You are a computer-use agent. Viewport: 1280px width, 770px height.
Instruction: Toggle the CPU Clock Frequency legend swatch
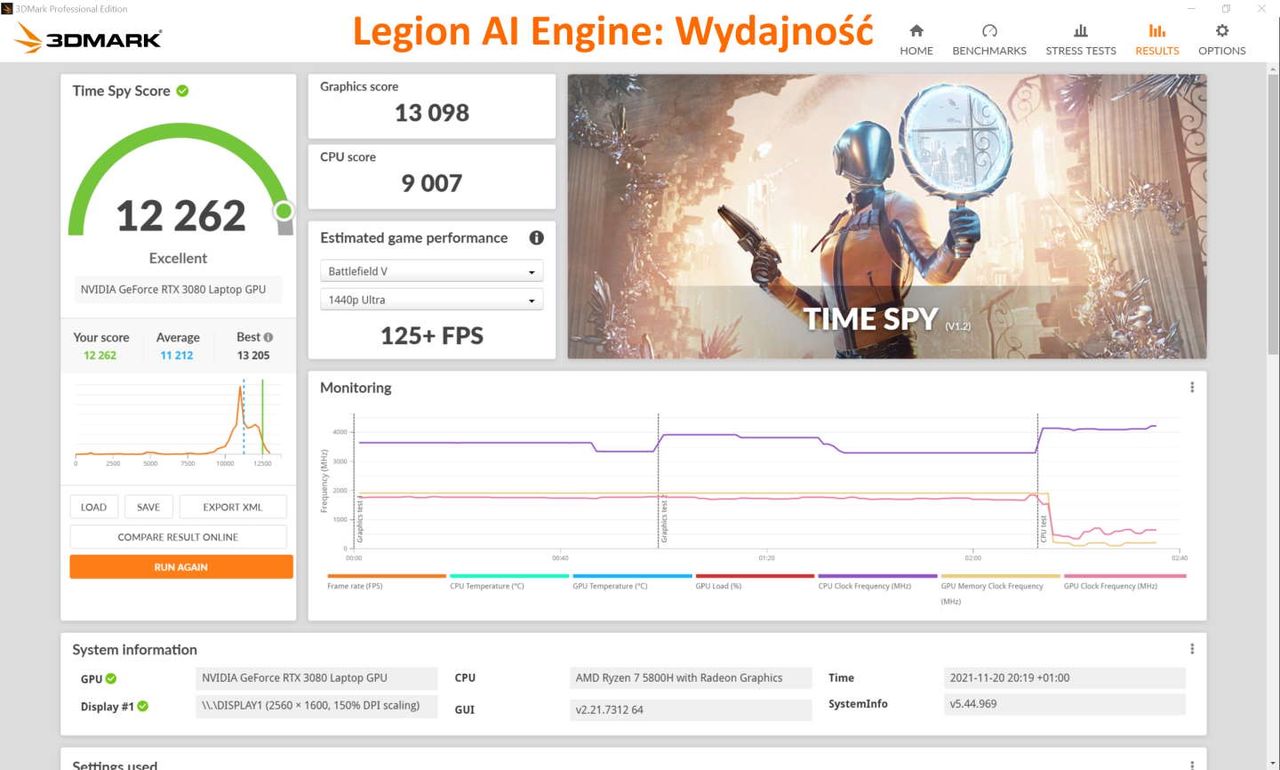coord(878,576)
